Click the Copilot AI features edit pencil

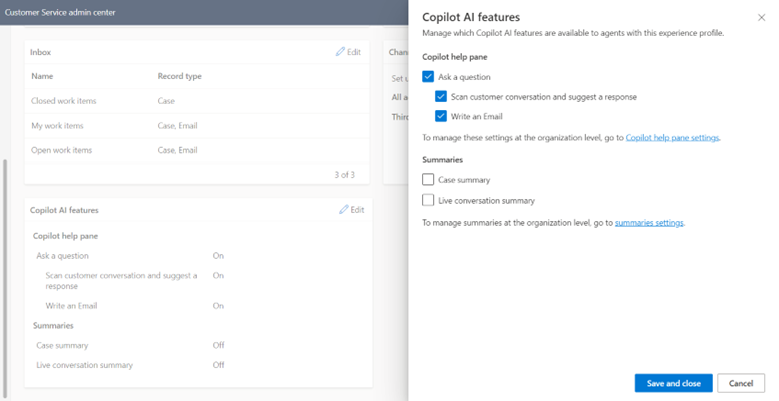[x=345, y=210]
